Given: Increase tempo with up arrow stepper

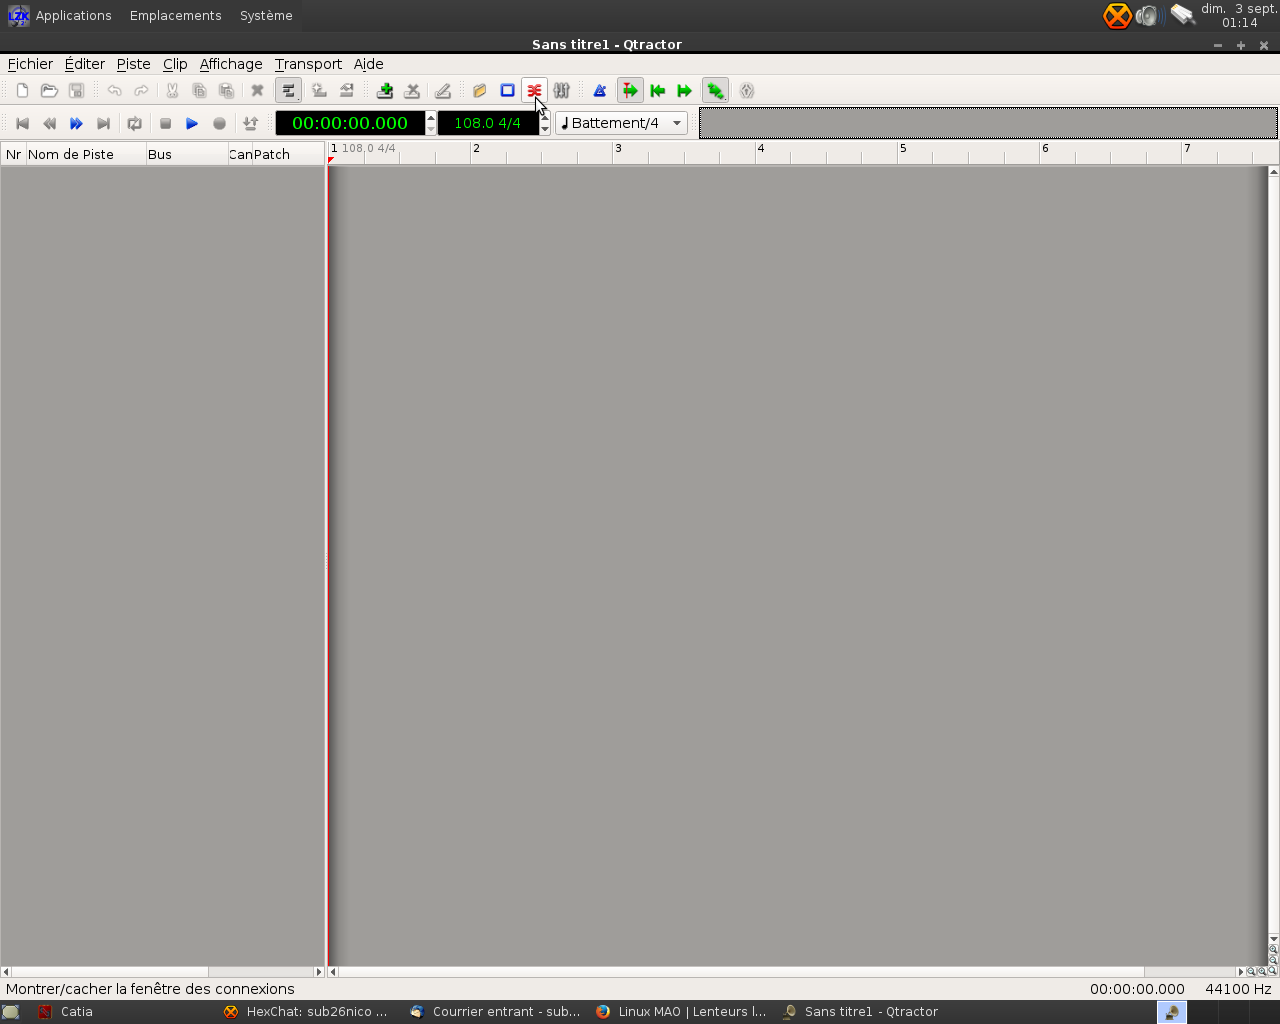Looking at the screenshot, I should pos(545,117).
